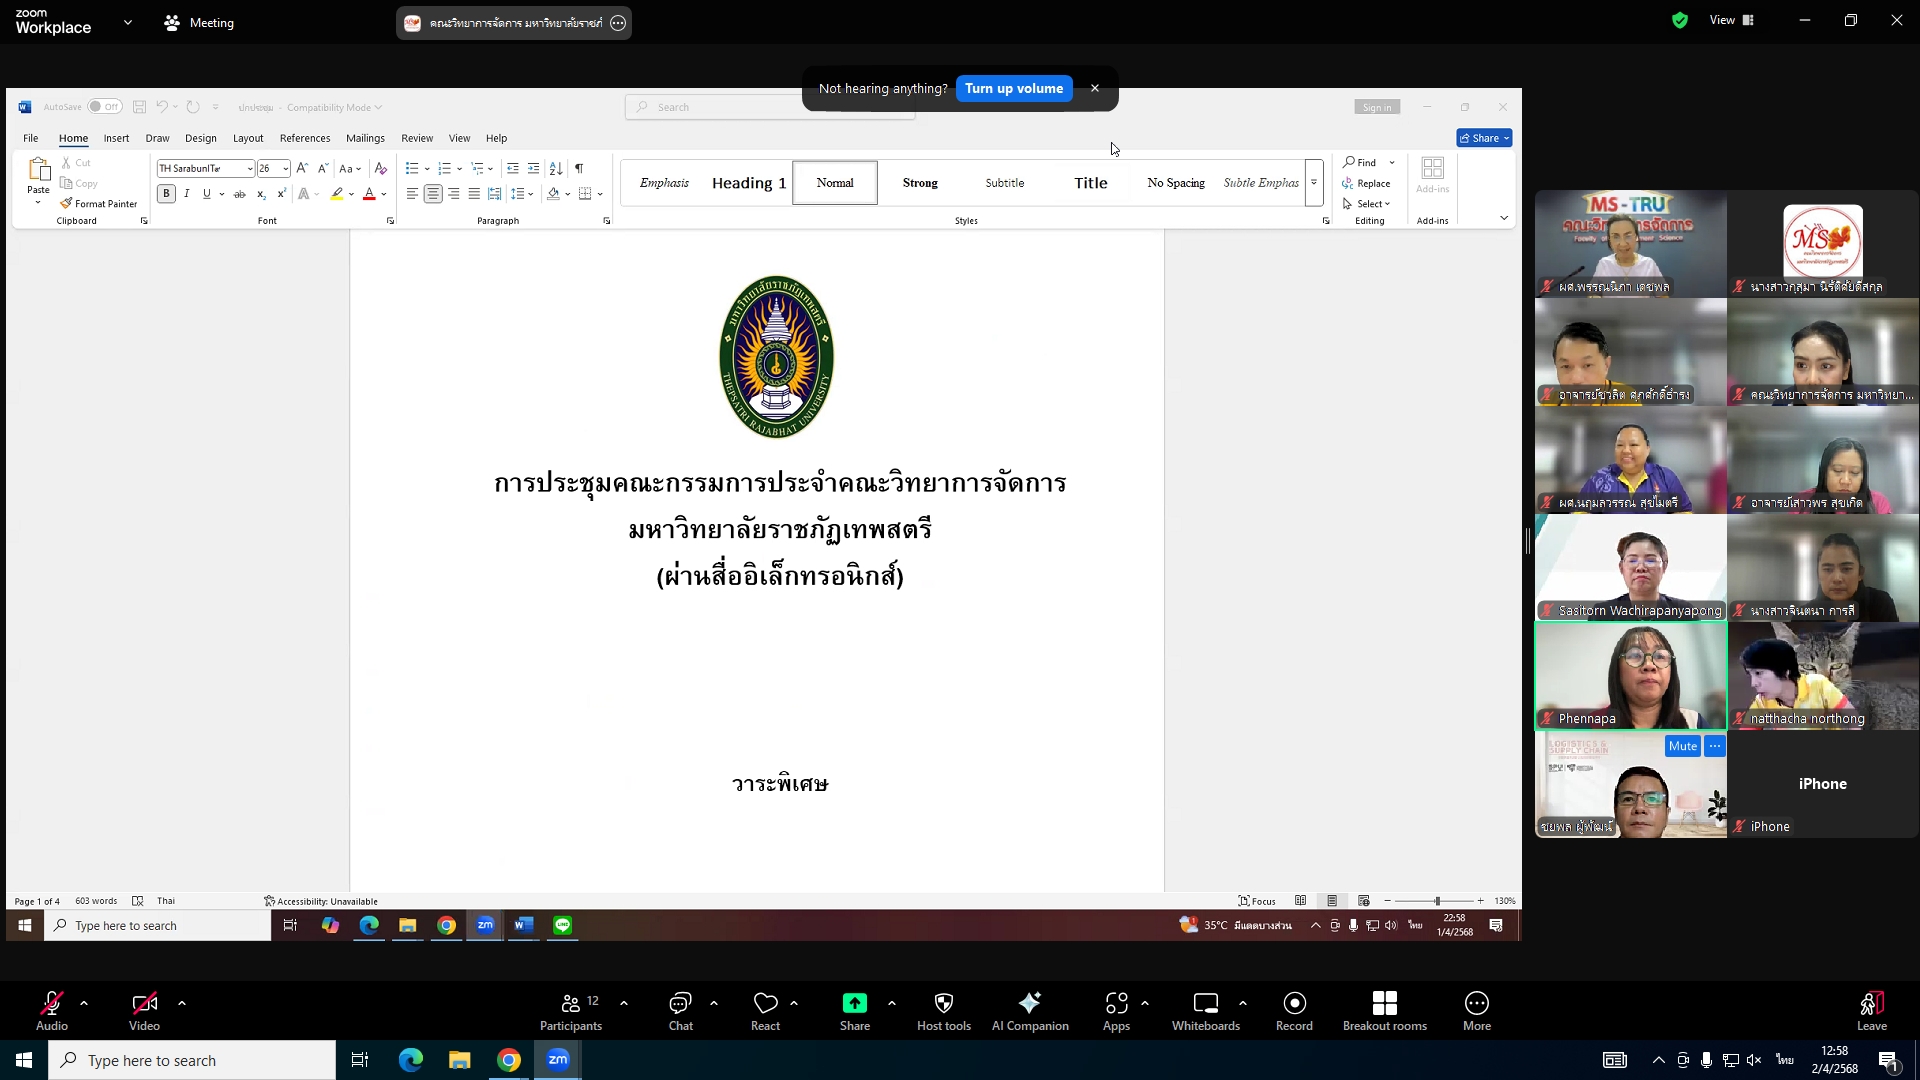Unmute microphone with Audio button
This screenshot has width=1920, height=1080.
pyautogui.click(x=52, y=1010)
